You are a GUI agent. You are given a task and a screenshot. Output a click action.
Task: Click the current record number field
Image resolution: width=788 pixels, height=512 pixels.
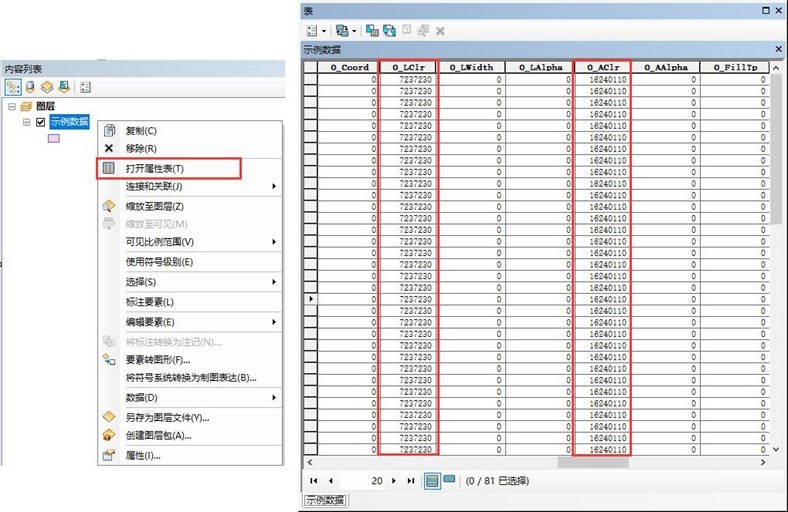click(x=370, y=481)
